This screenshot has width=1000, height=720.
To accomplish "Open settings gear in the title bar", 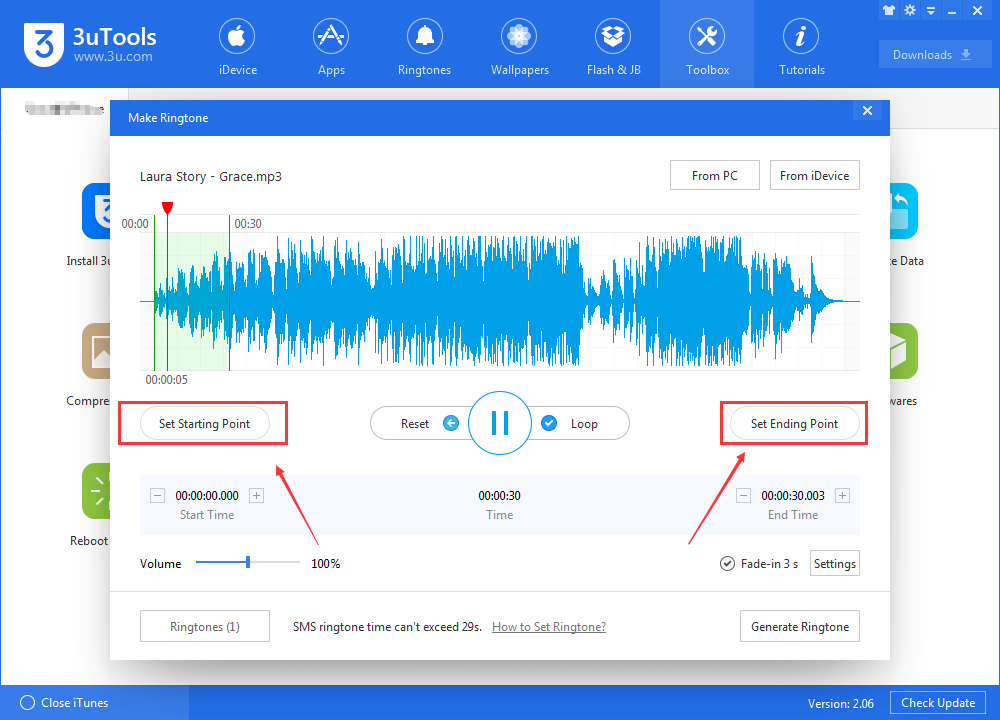I will click(910, 10).
